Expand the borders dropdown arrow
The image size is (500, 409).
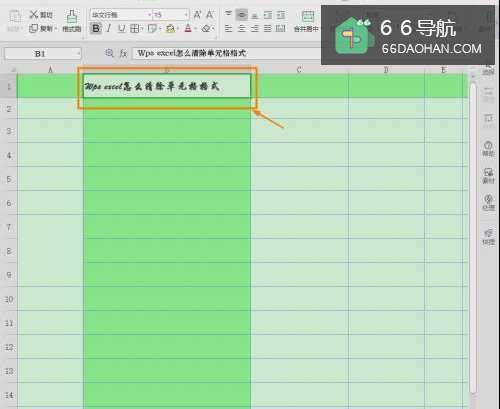pos(141,29)
